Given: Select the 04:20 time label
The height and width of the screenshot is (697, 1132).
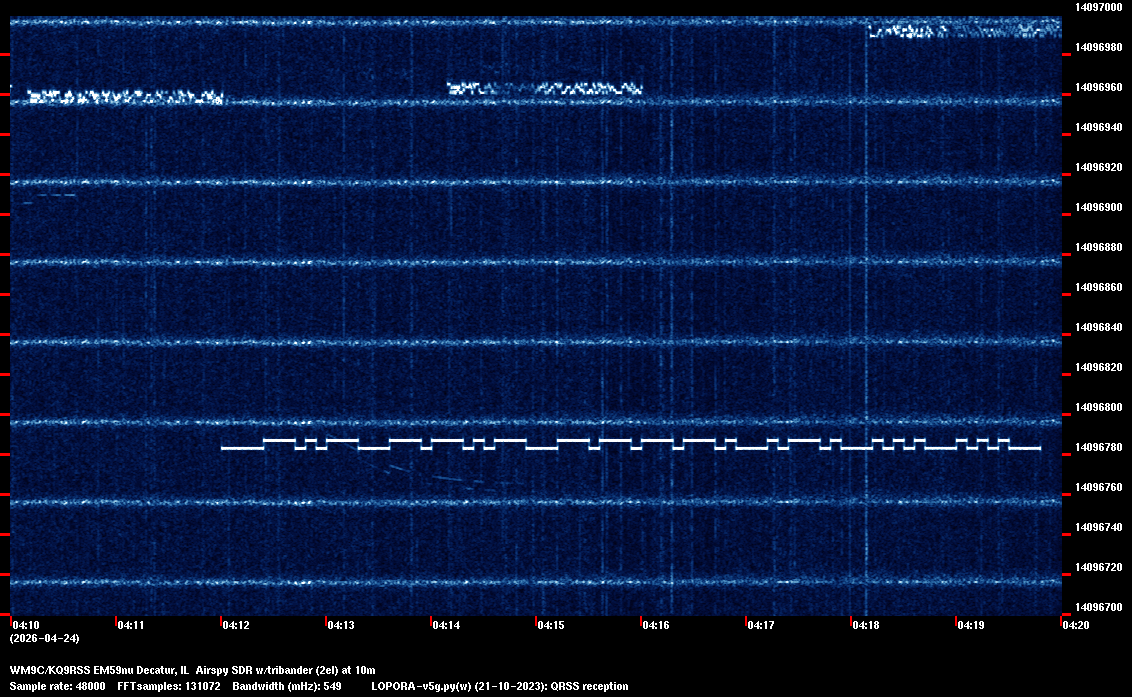Looking at the screenshot, I should 1076,626.
